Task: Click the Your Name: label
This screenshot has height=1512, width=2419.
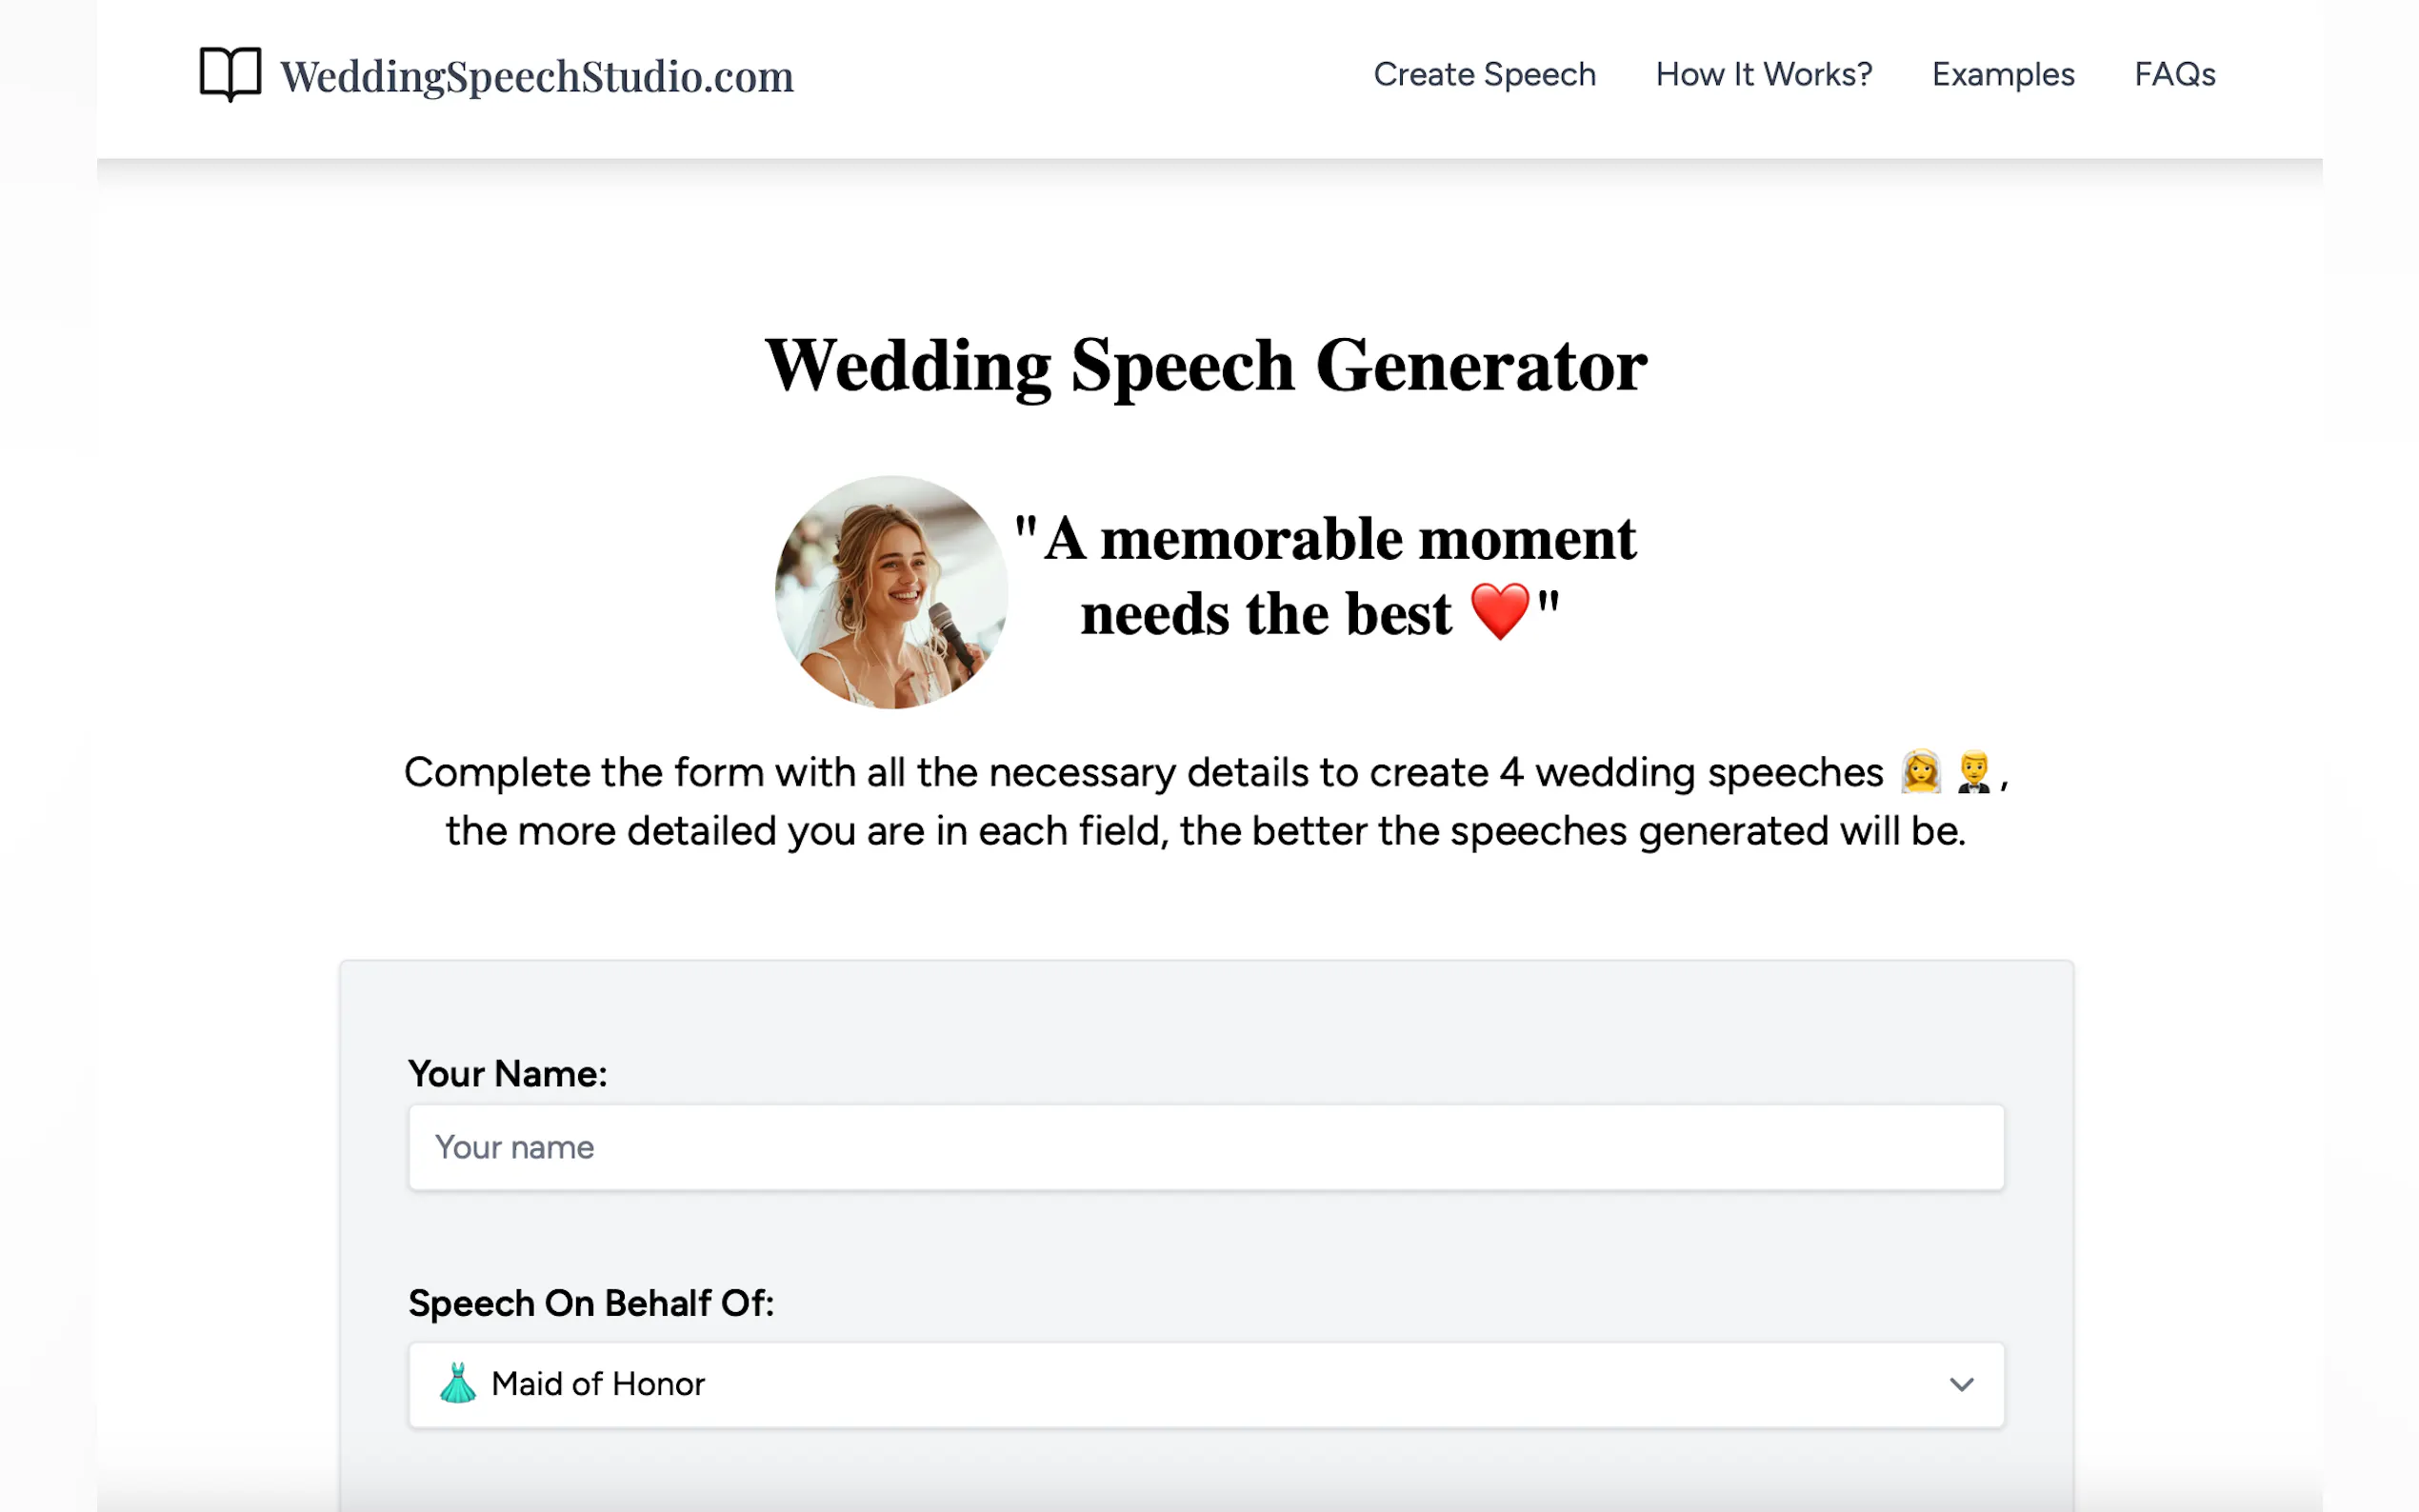Action: (x=507, y=1074)
